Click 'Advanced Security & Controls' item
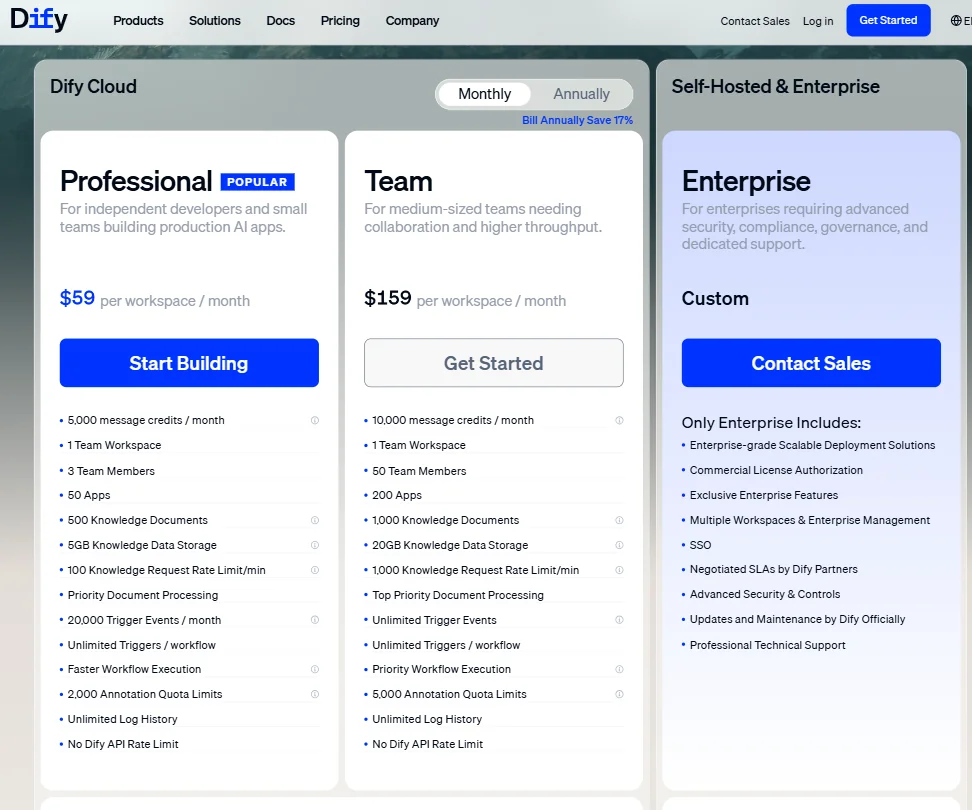This screenshot has height=810, width=972. pos(765,594)
